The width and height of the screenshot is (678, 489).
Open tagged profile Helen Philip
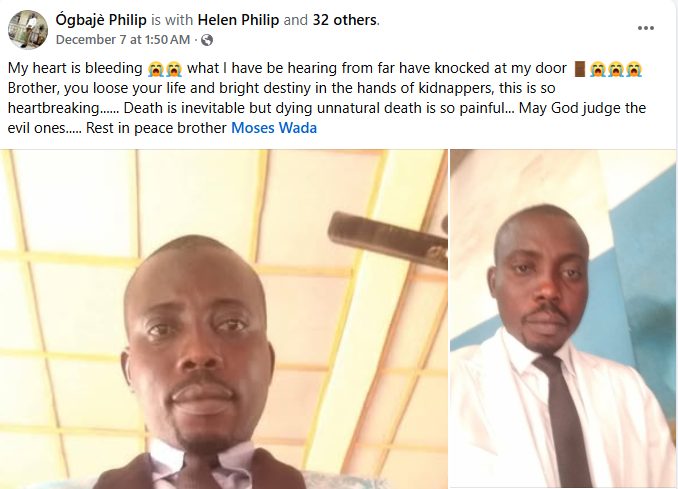pyautogui.click(x=238, y=20)
